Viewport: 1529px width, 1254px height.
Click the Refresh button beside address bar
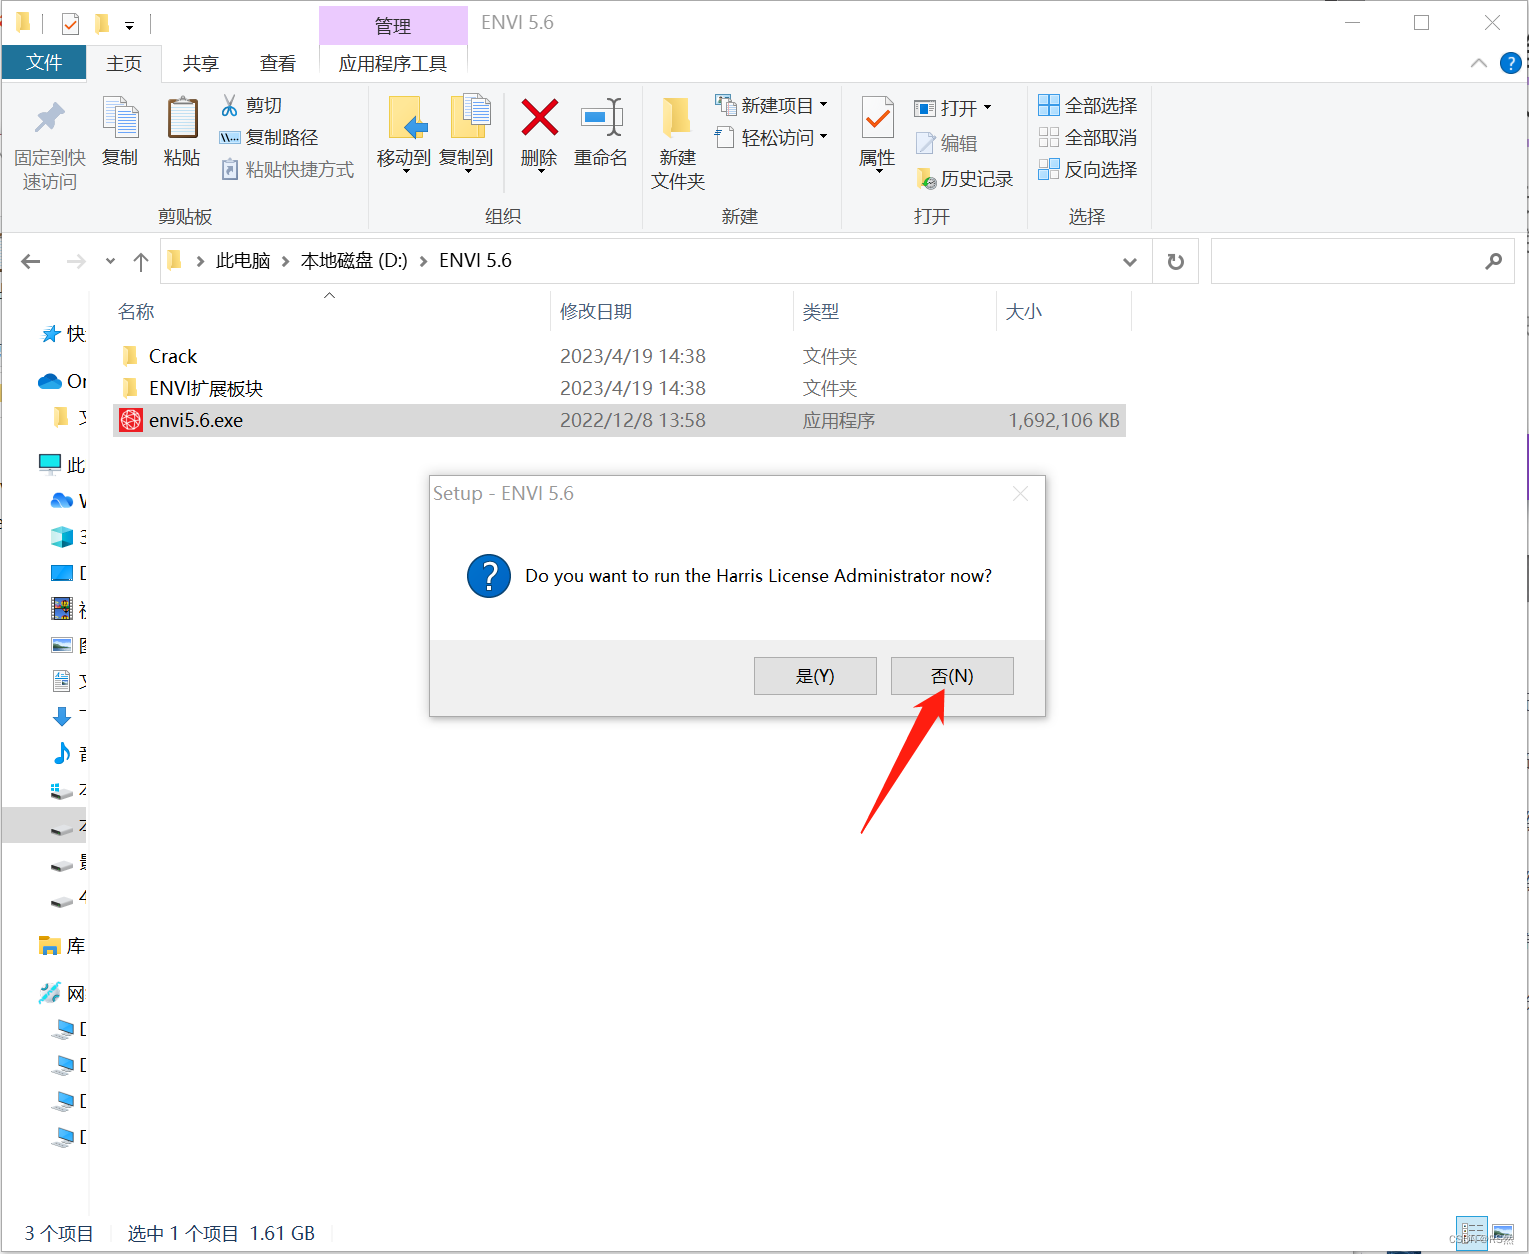pos(1176,261)
